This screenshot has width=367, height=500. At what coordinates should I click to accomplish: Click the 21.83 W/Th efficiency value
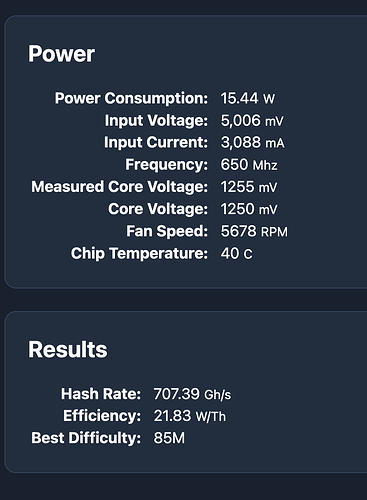click(x=189, y=416)
